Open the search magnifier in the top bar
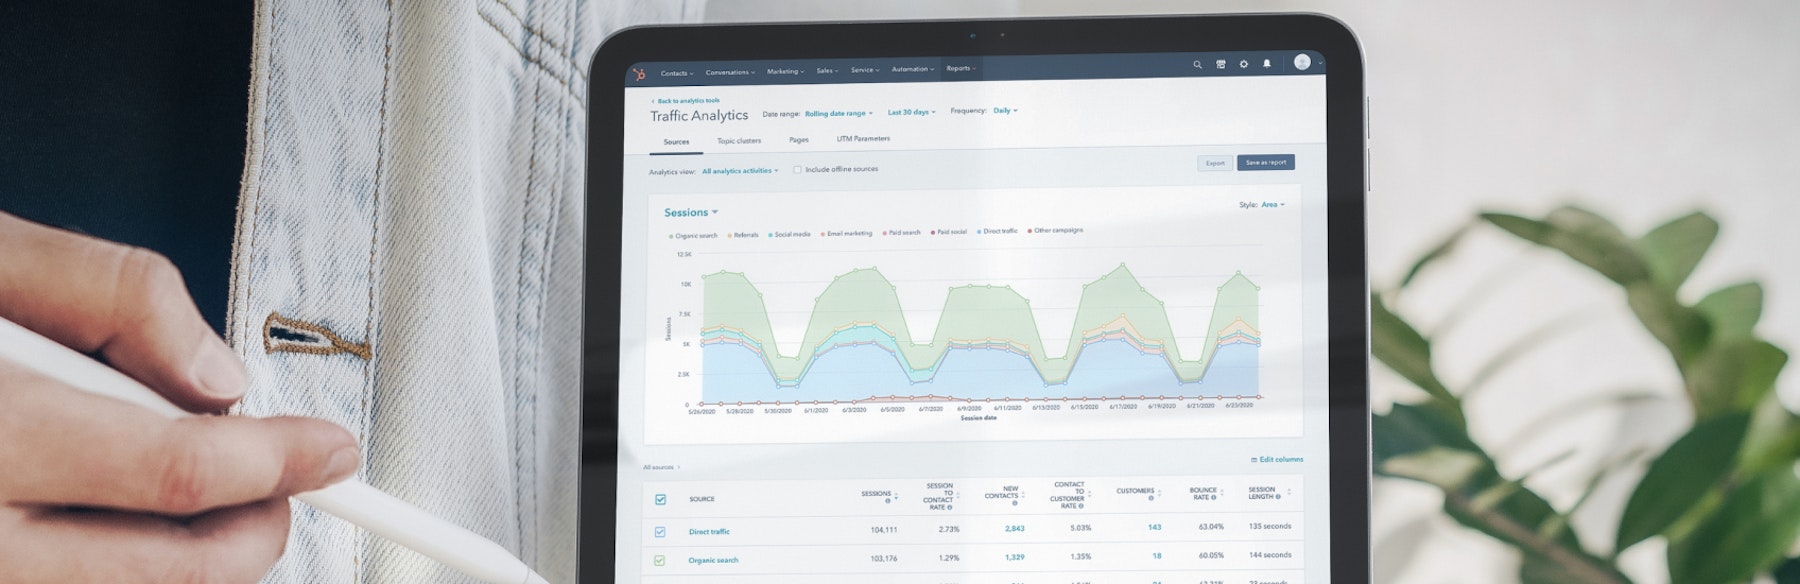This screenshot has width=1800, height=584. (1197, 65)
